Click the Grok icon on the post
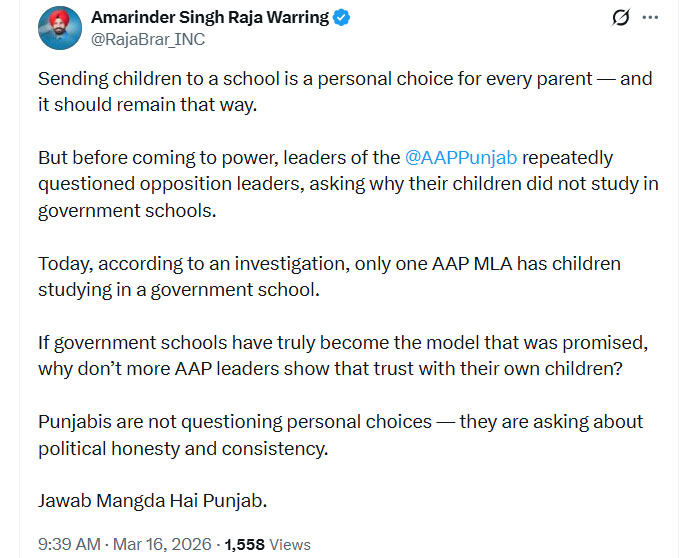 pyautogui.click(x=620, y=18)
